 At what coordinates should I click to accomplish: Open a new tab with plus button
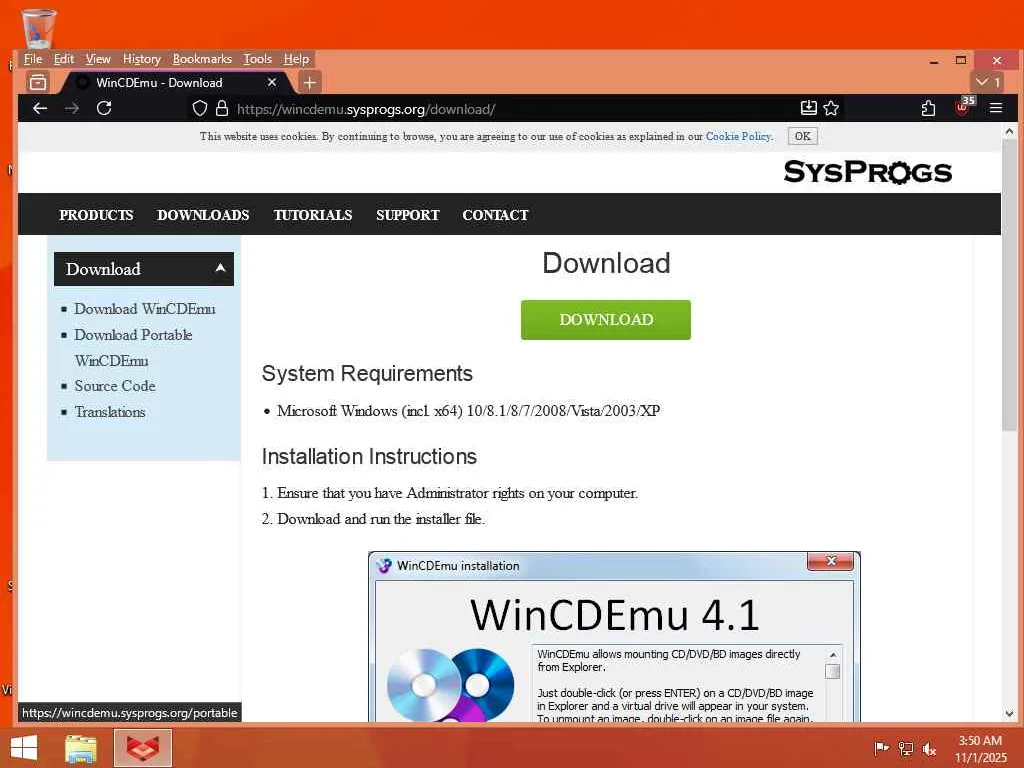click(310, 83)
